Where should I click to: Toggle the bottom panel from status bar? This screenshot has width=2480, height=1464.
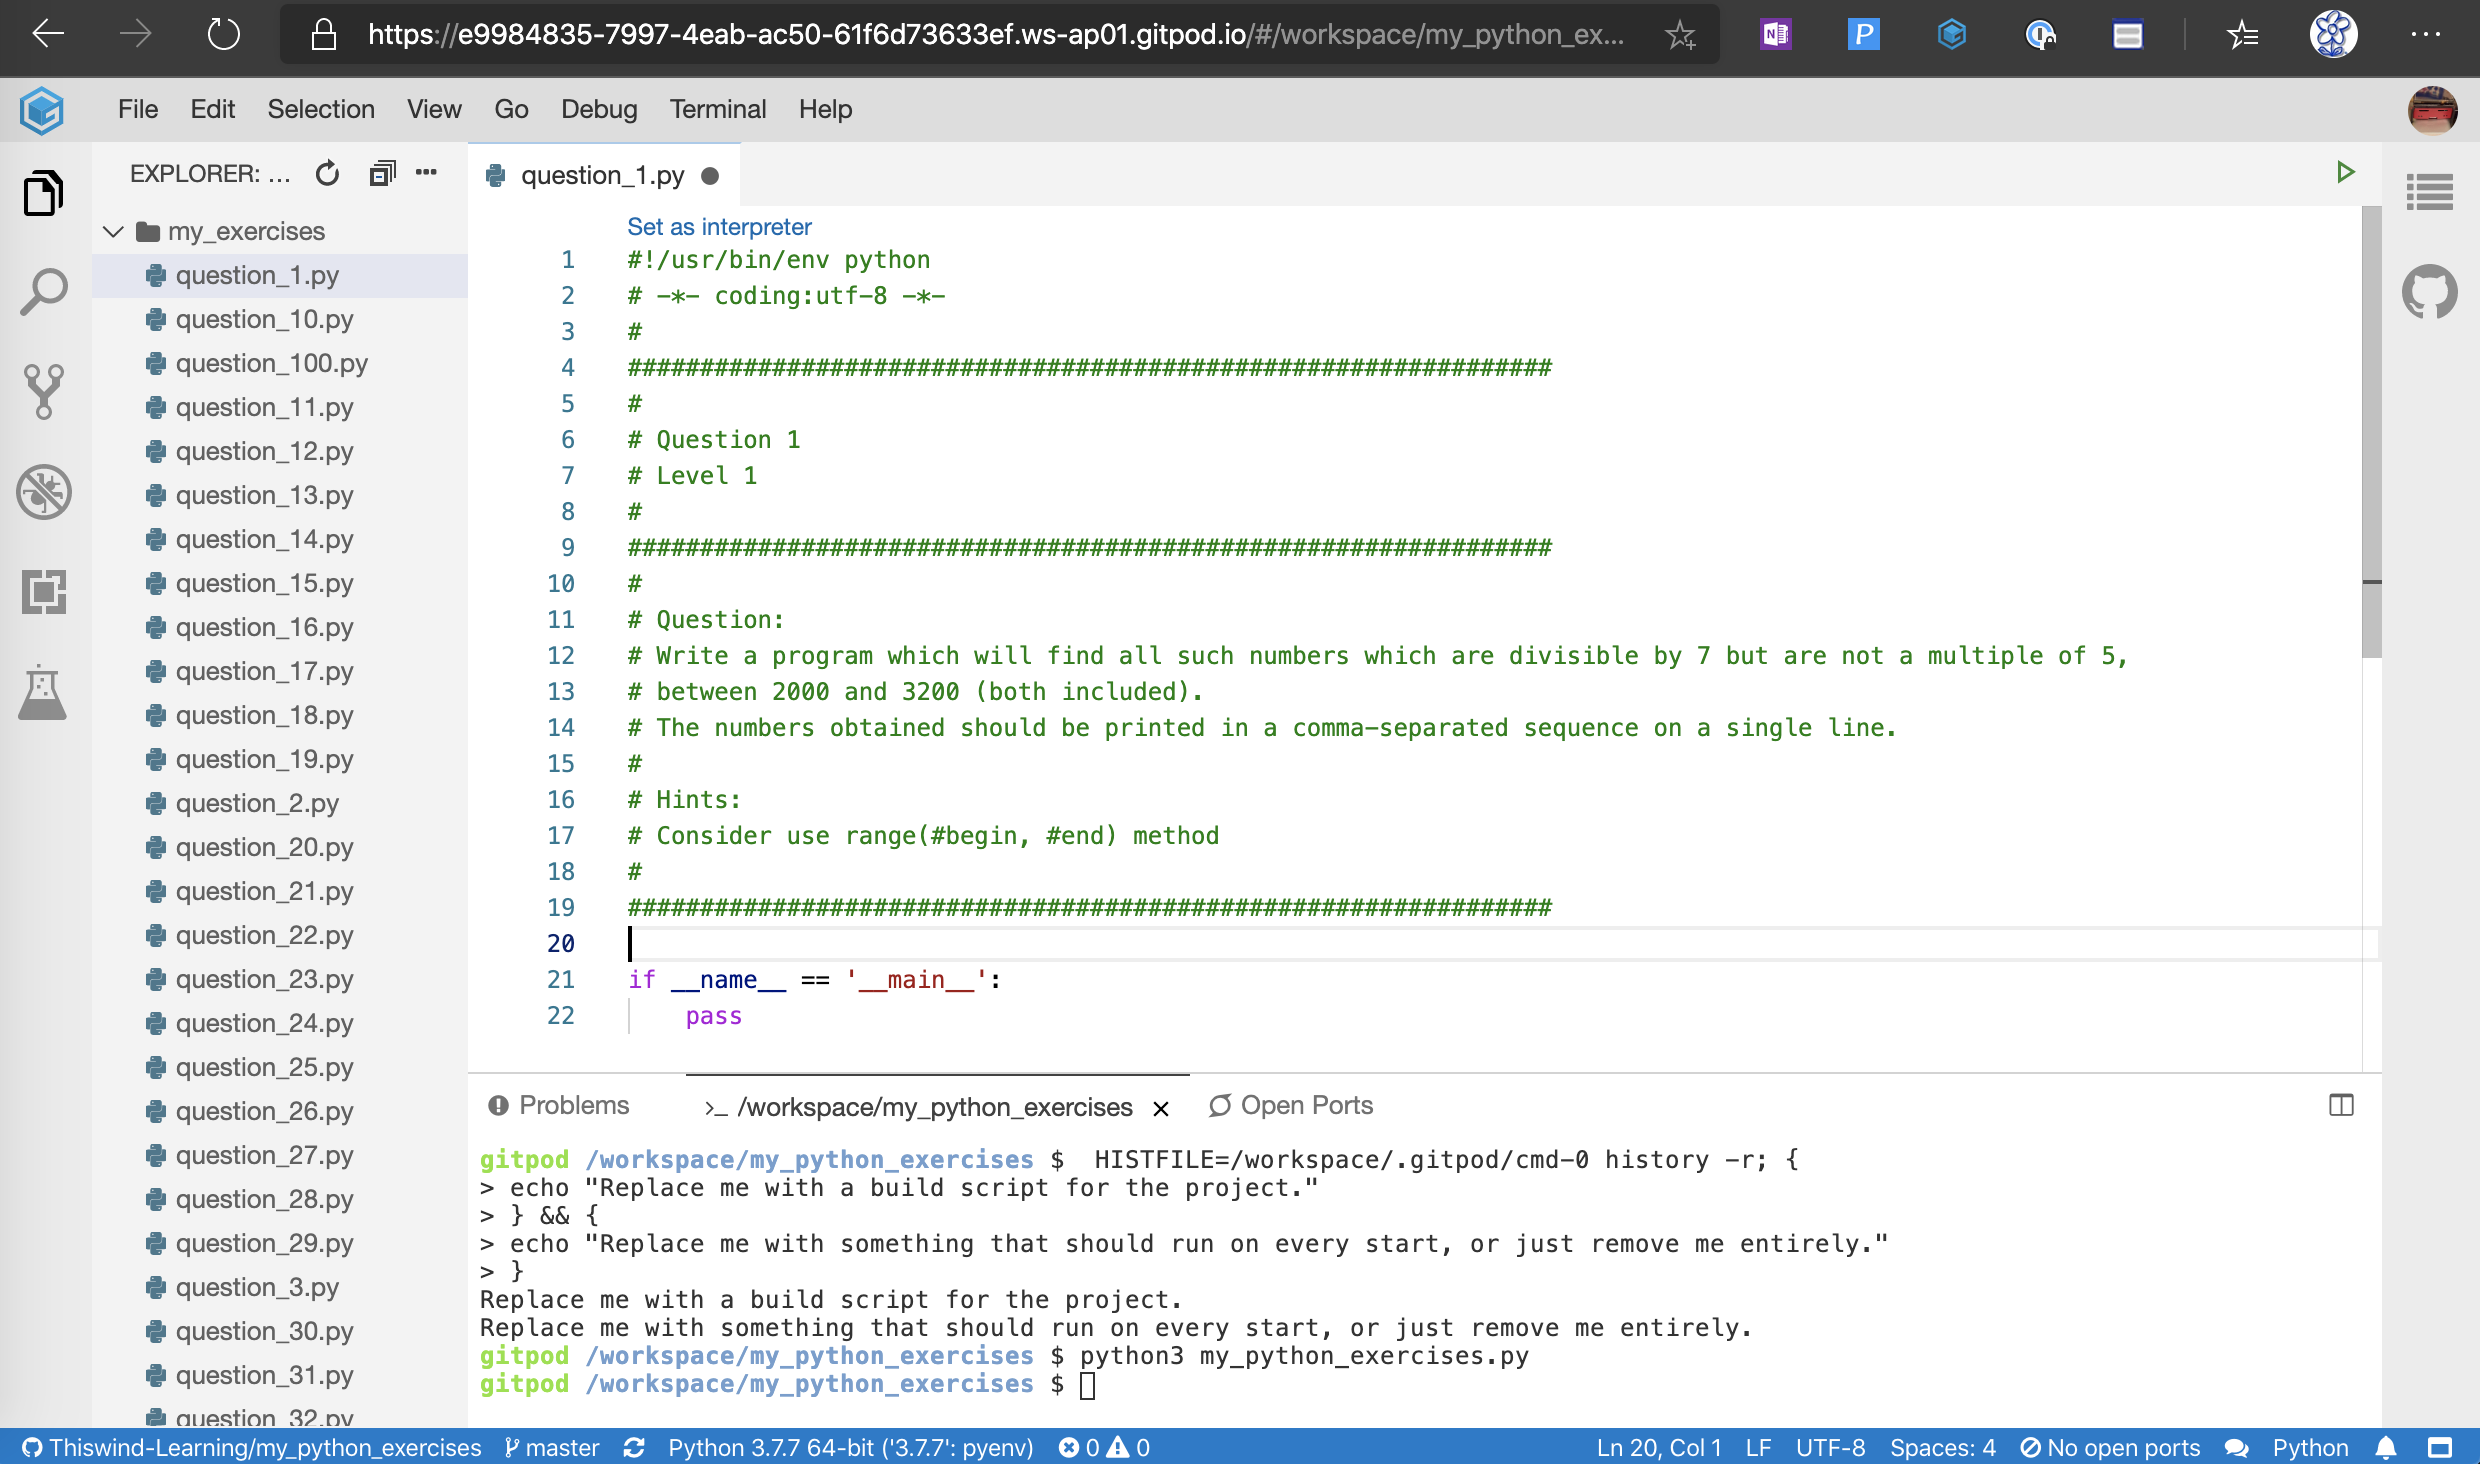[2440, 1447]
